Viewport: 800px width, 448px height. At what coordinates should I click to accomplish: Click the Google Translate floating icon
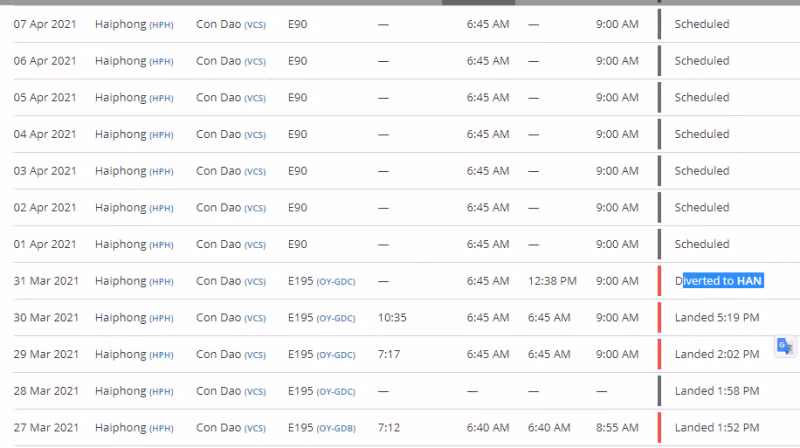(785, 346)
